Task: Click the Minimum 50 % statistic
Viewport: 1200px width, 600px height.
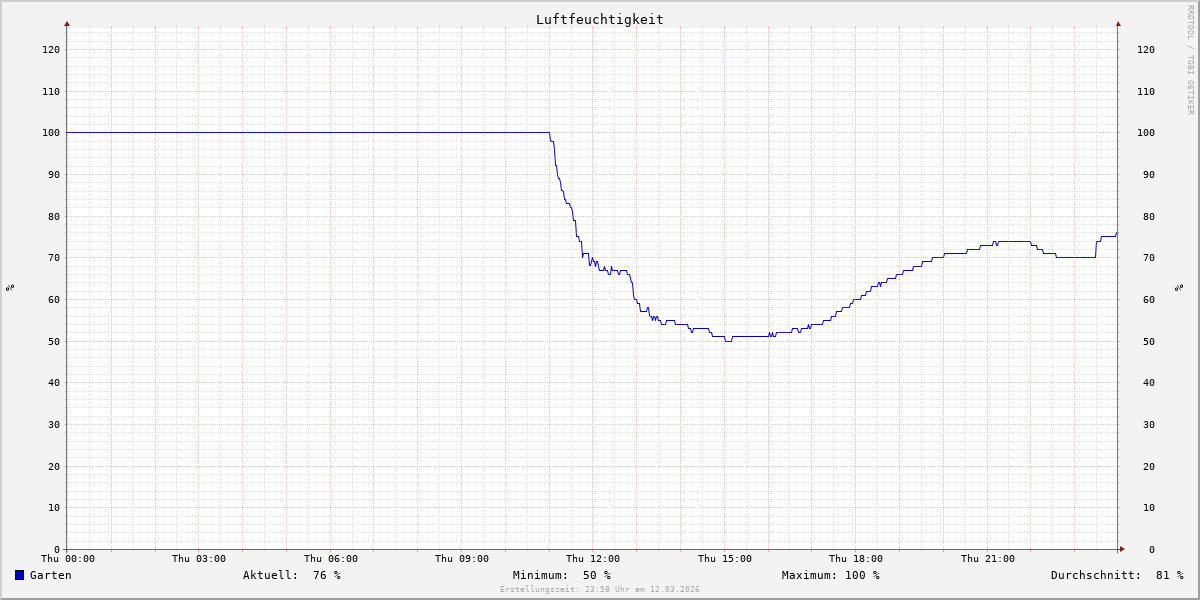Action: pos(561,575)
